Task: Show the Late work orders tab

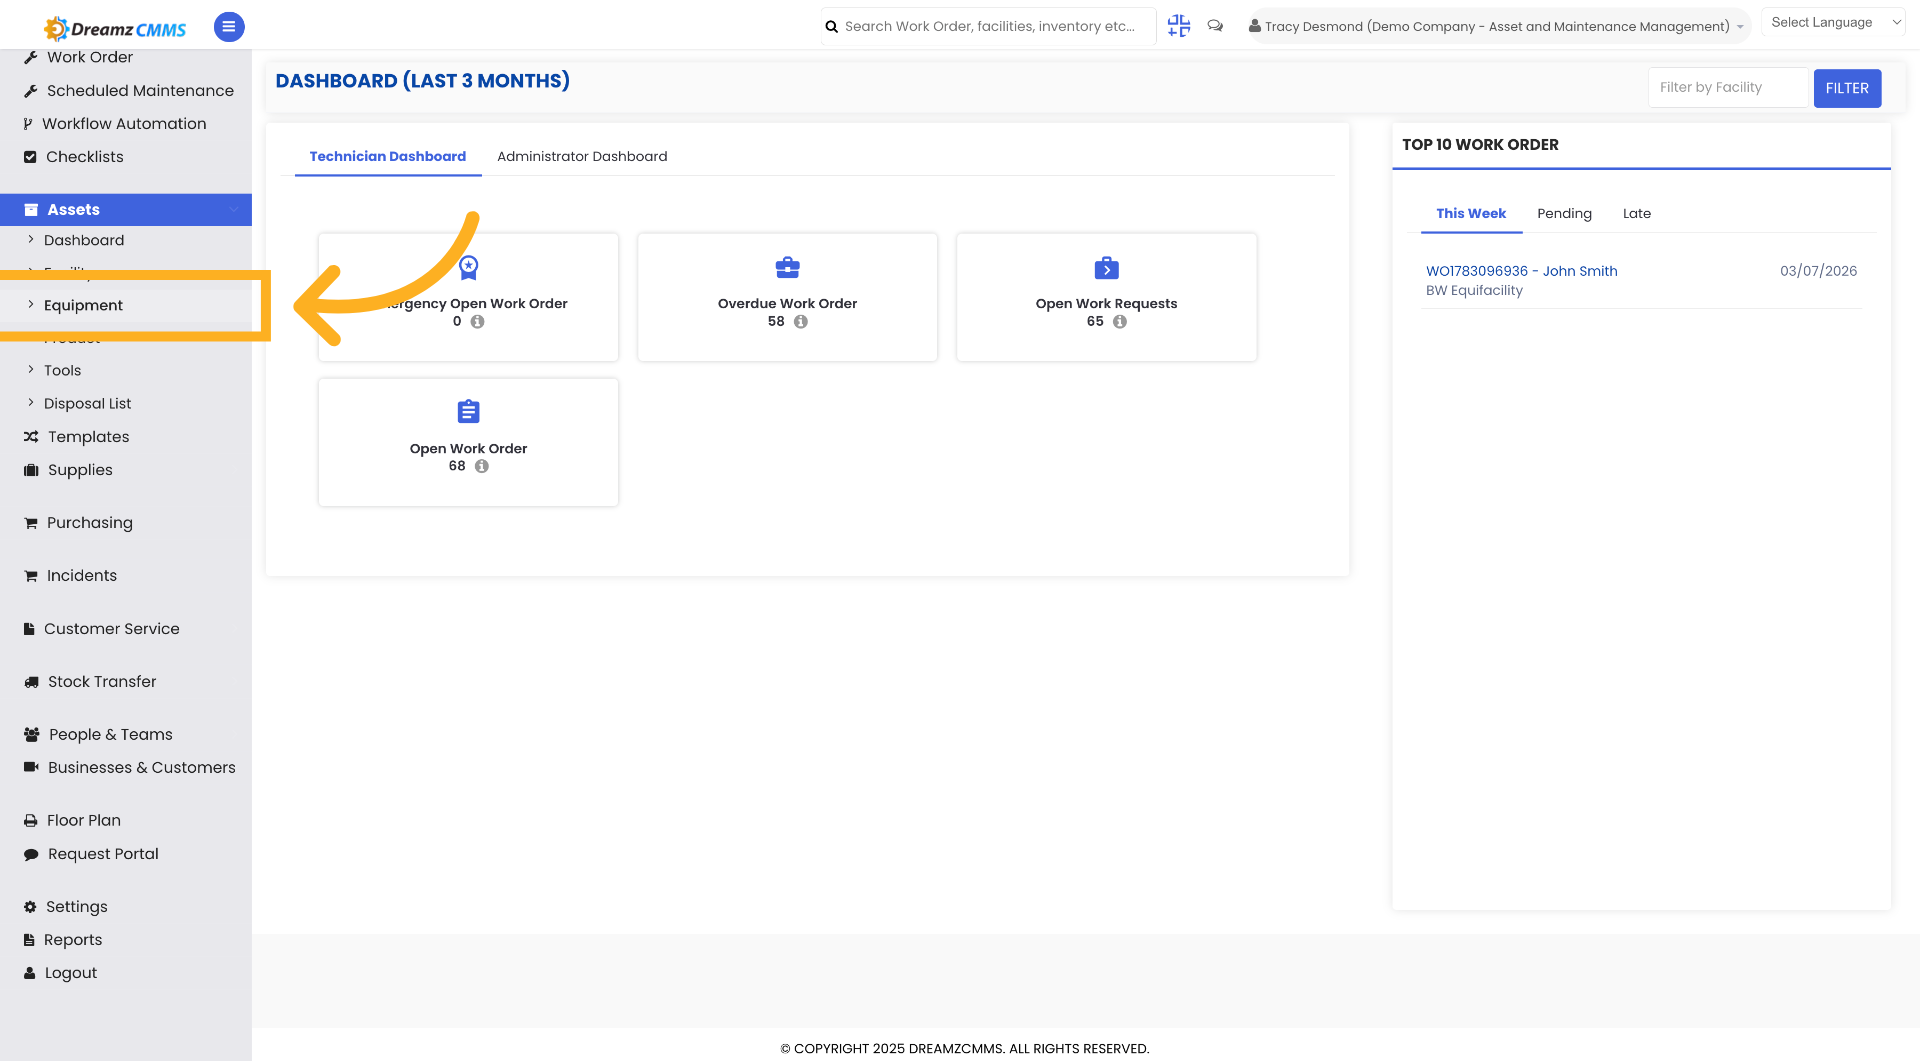Action: click(x=1636, y=213)
